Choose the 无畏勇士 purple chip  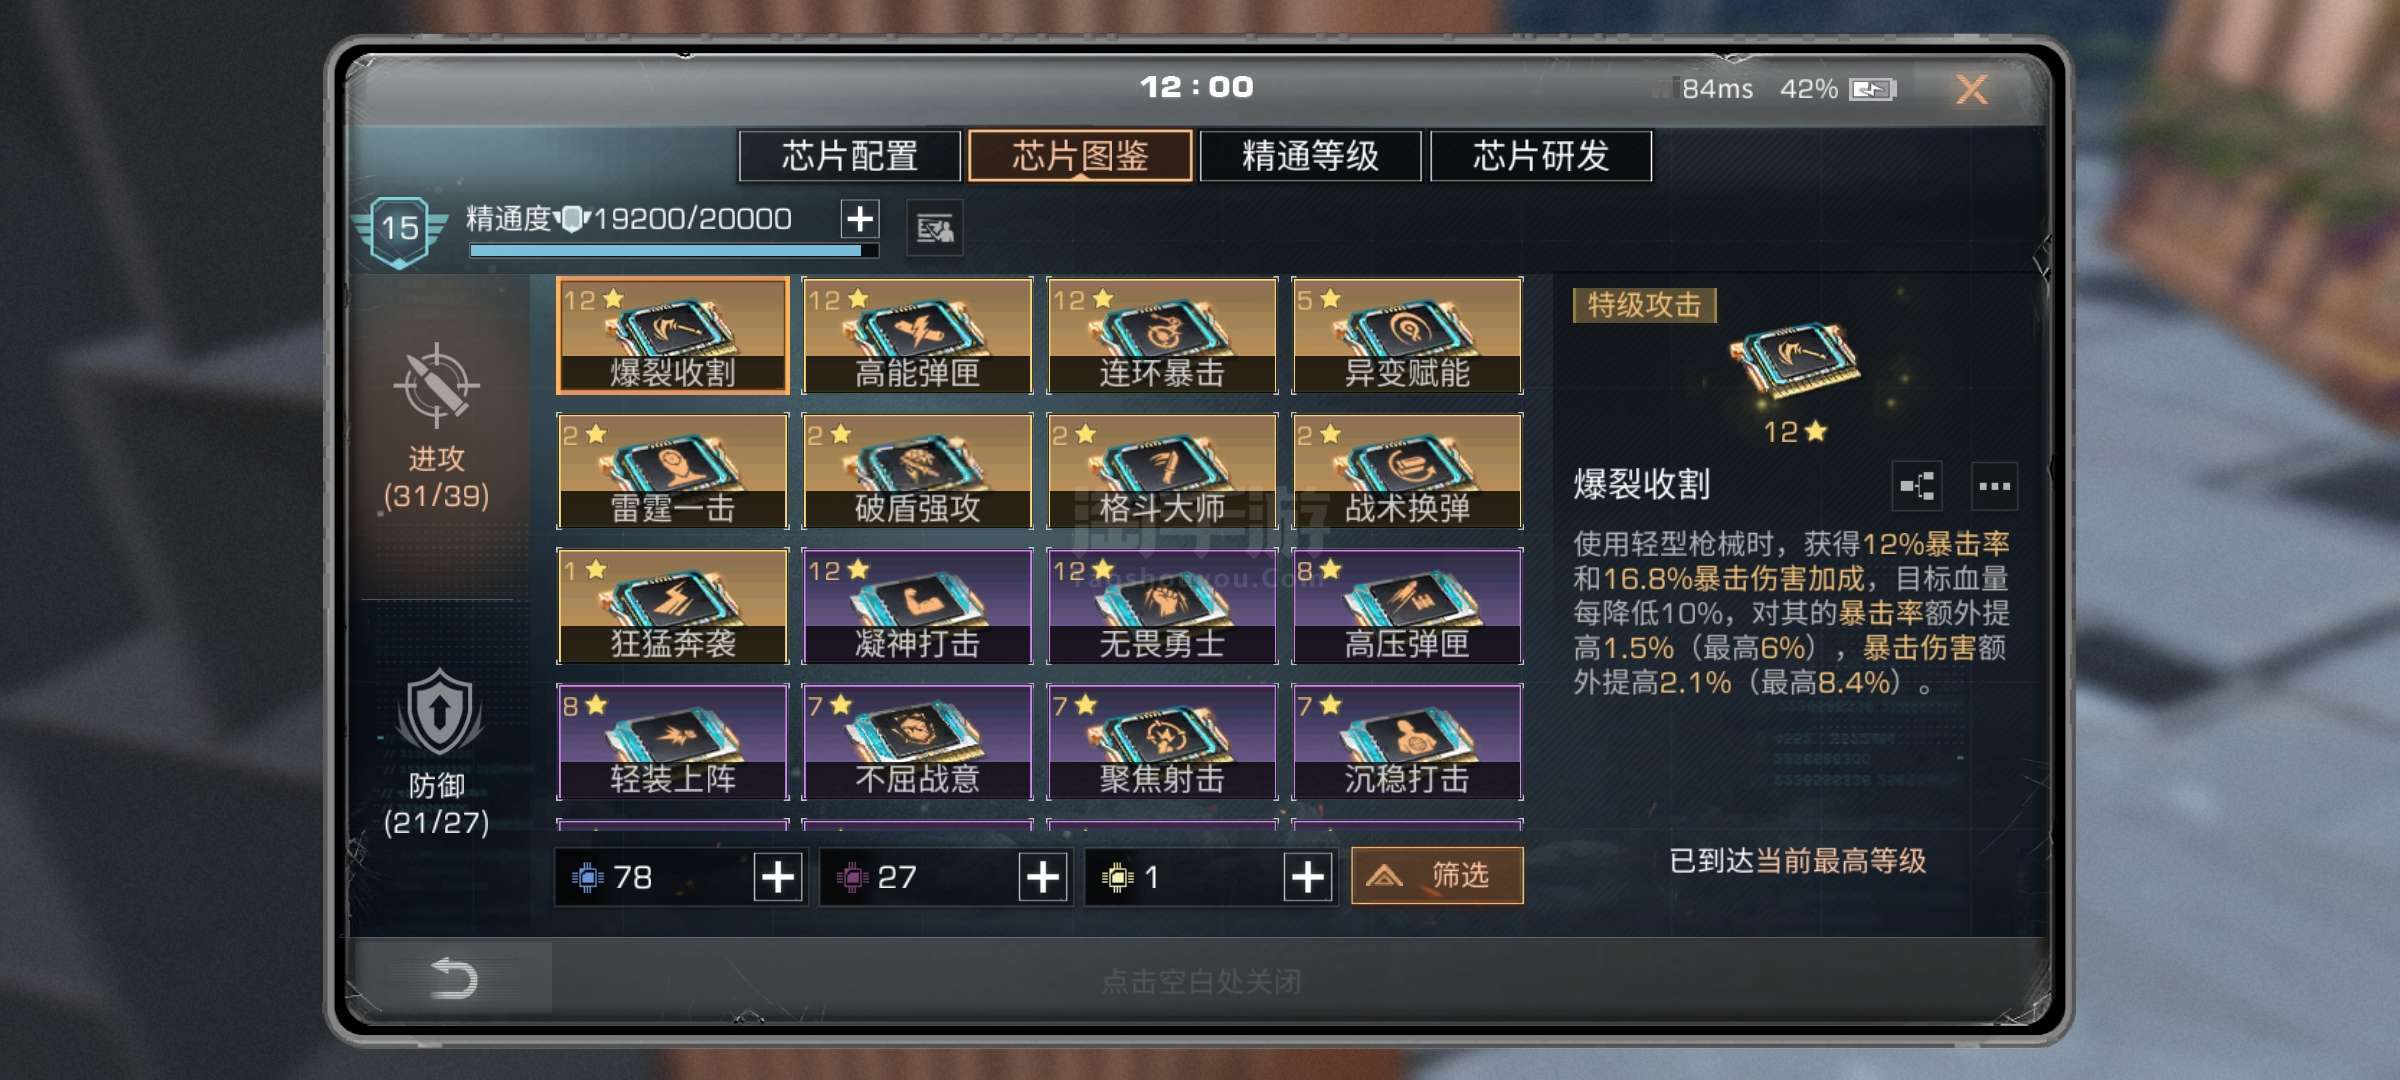(x=1162, y=606)
